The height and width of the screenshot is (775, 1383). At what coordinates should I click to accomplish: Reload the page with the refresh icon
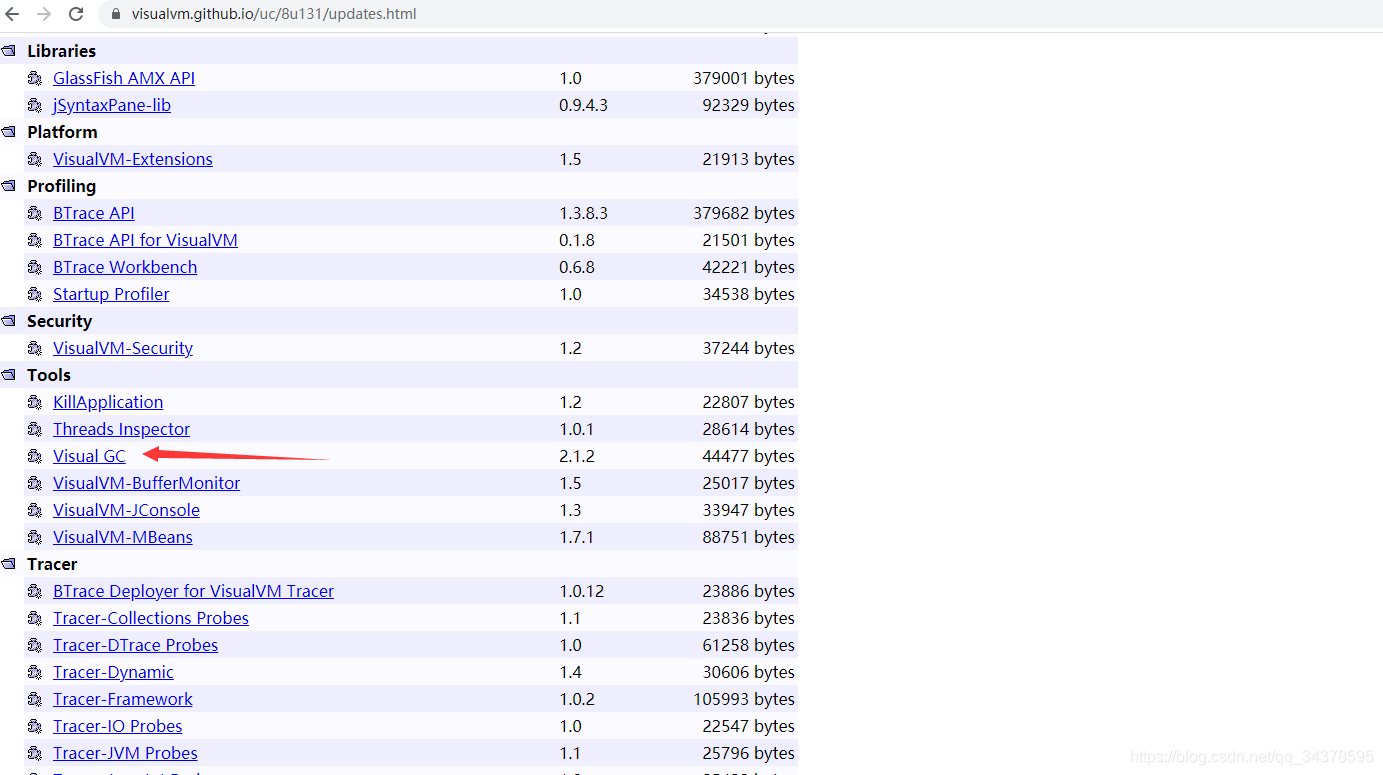(76, 14)
